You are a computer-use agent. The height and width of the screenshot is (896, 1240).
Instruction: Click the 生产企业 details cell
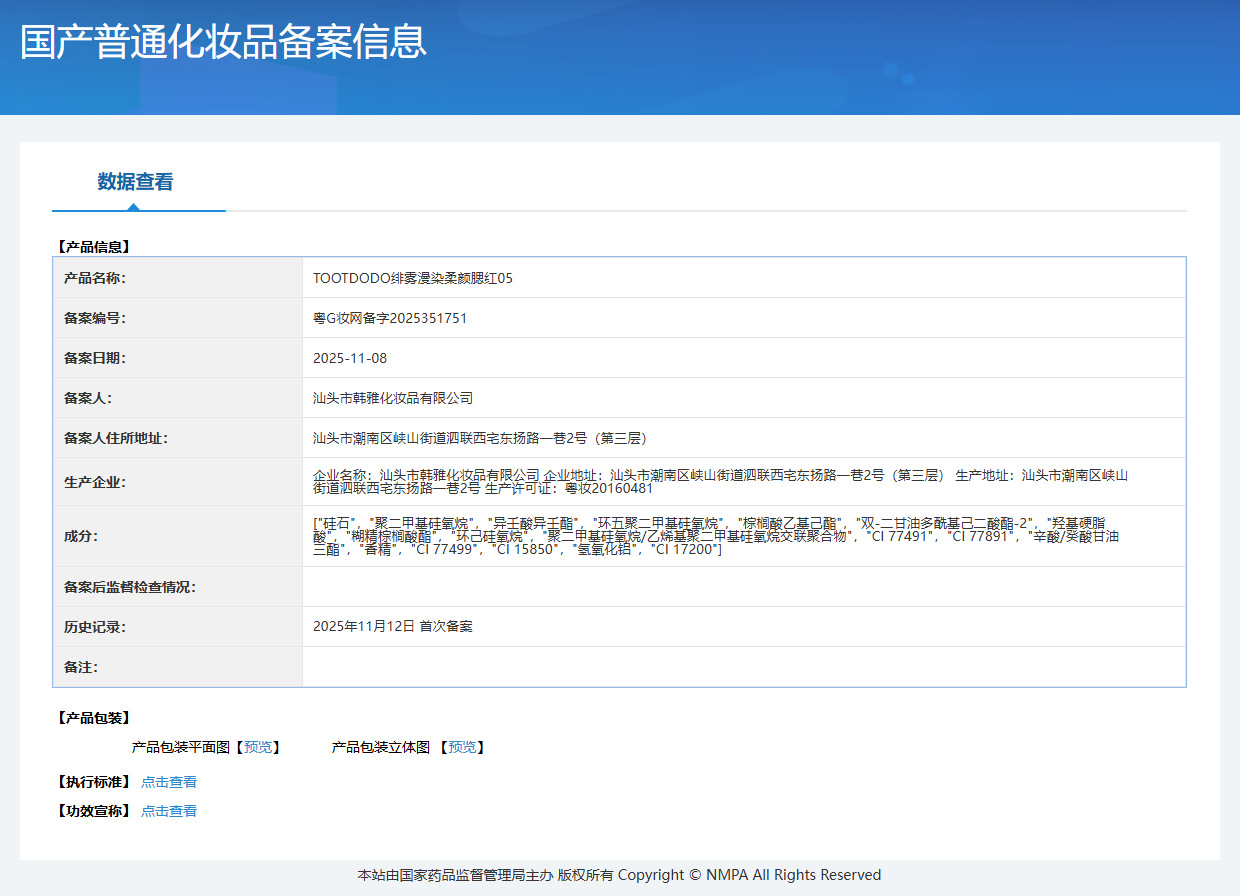pyautogui.click(x=744, y=482)
